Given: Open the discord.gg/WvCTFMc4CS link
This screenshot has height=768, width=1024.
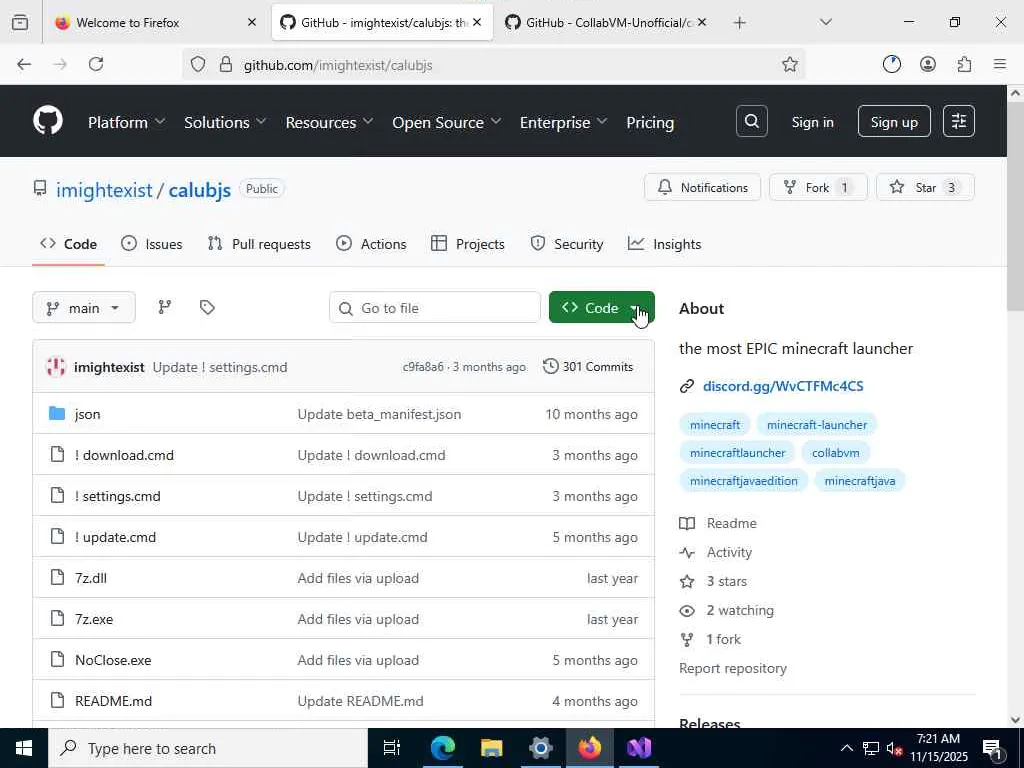Looking at the screenshot, I should 783,386.
